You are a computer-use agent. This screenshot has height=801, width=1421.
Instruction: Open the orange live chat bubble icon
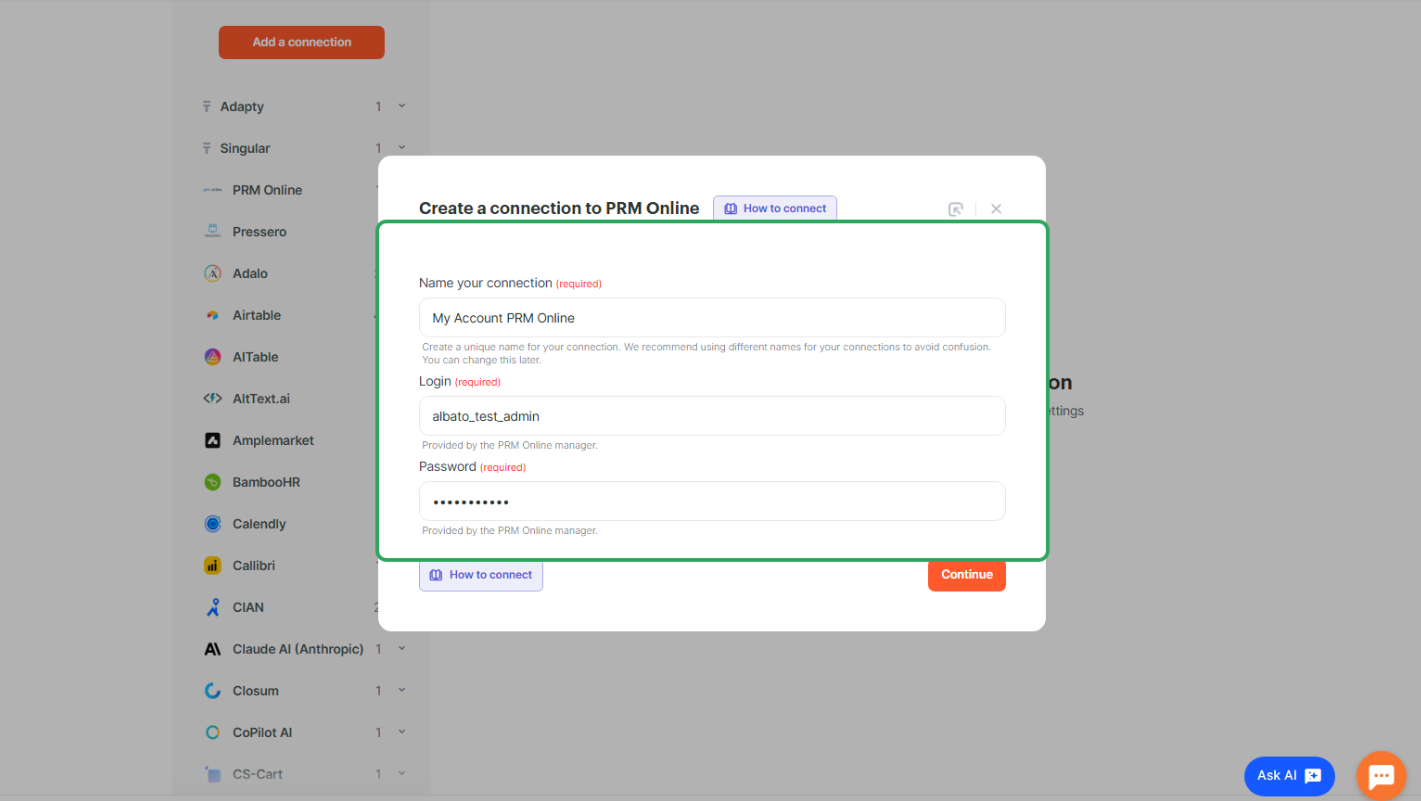[x=1380, y=776]
